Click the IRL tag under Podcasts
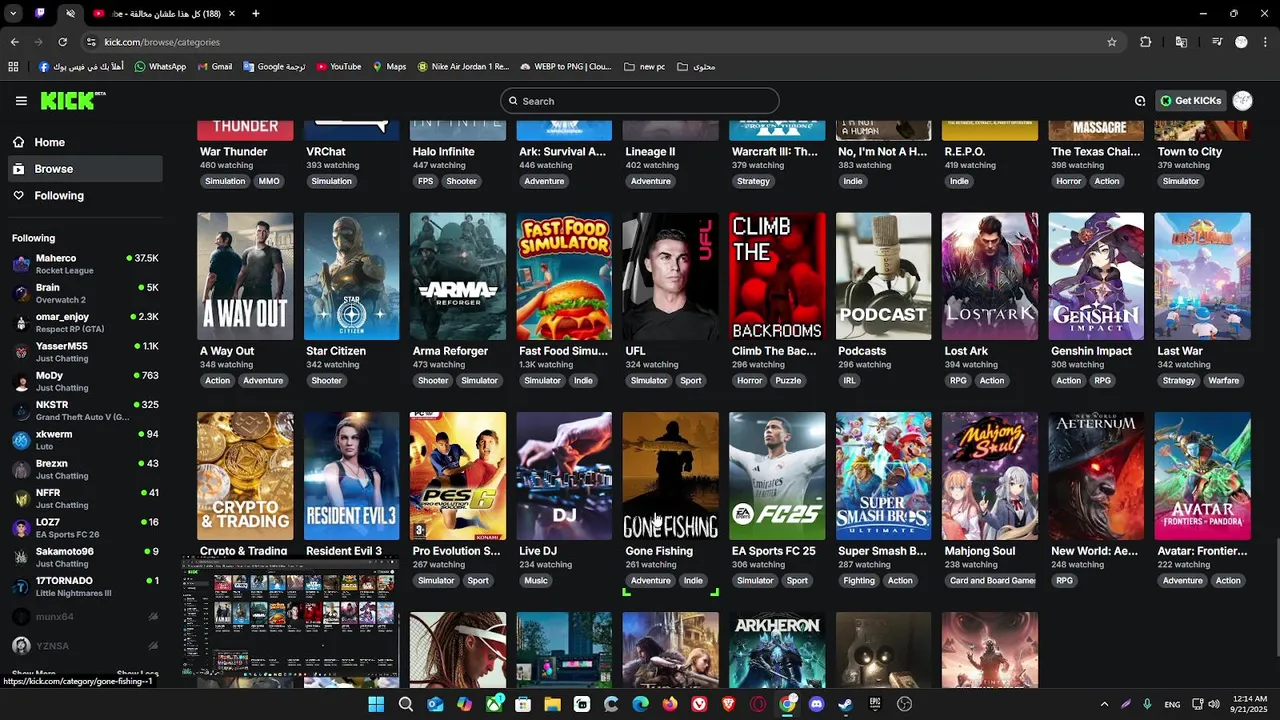1280x720 pixels. click(849, 381)
